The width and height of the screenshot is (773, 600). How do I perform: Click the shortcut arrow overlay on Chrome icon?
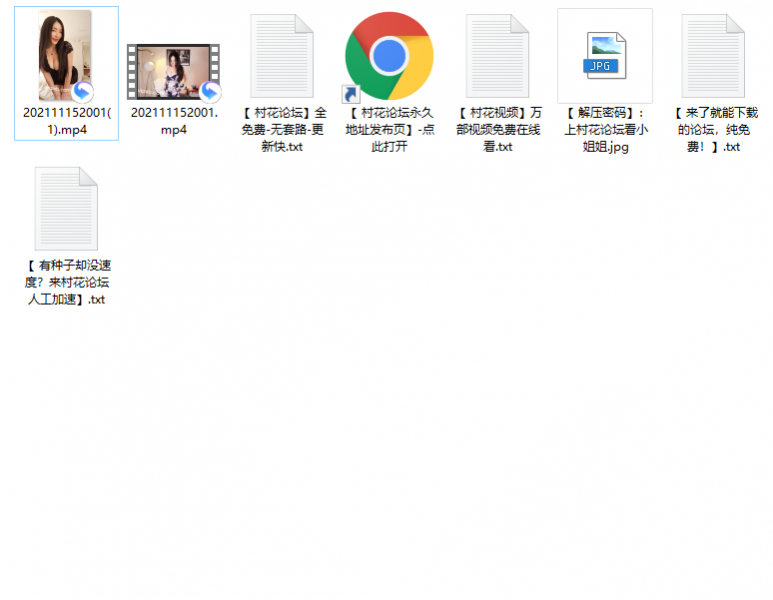tap(351, 95)
